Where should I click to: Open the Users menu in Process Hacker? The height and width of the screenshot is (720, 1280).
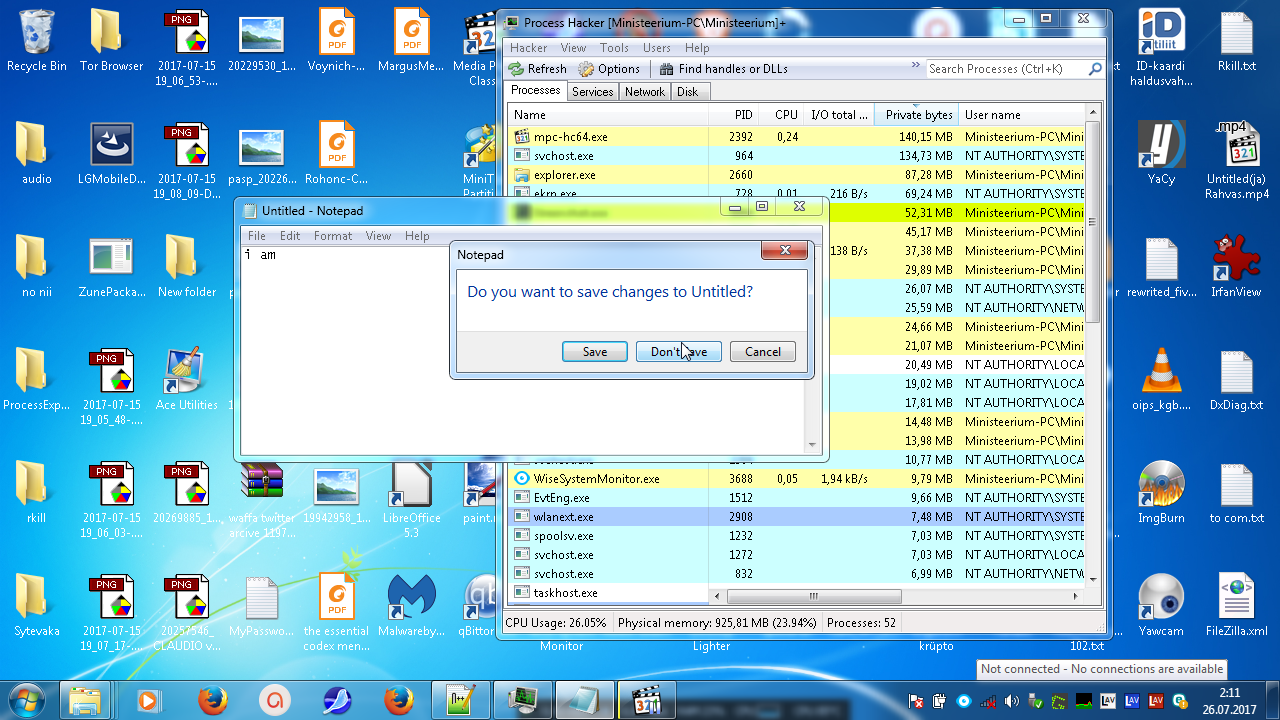pos(657,48)
